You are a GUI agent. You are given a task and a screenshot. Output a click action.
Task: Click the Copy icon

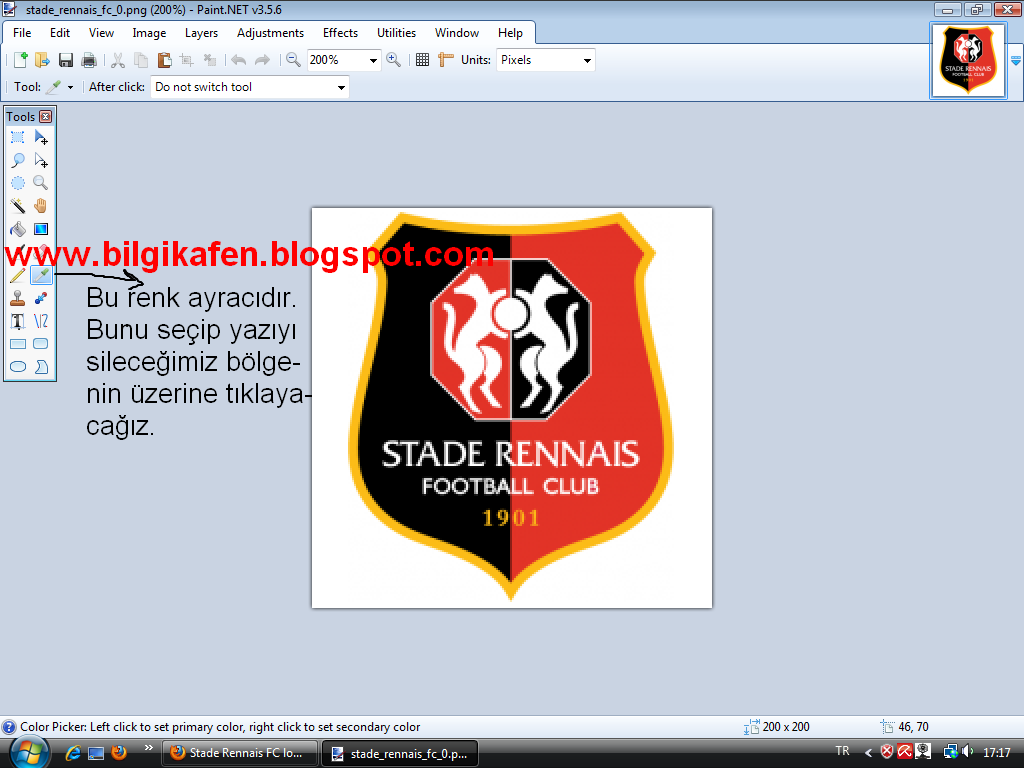(x=141, y=60)
